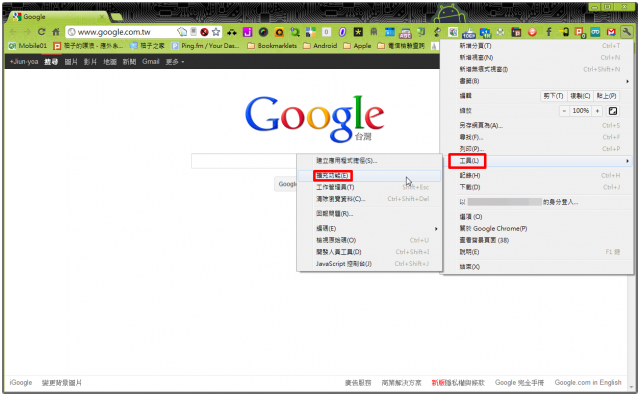The width and height of the screenshot is (640, 396).
Task: Go to the home page icon
Action: [56, 32]
